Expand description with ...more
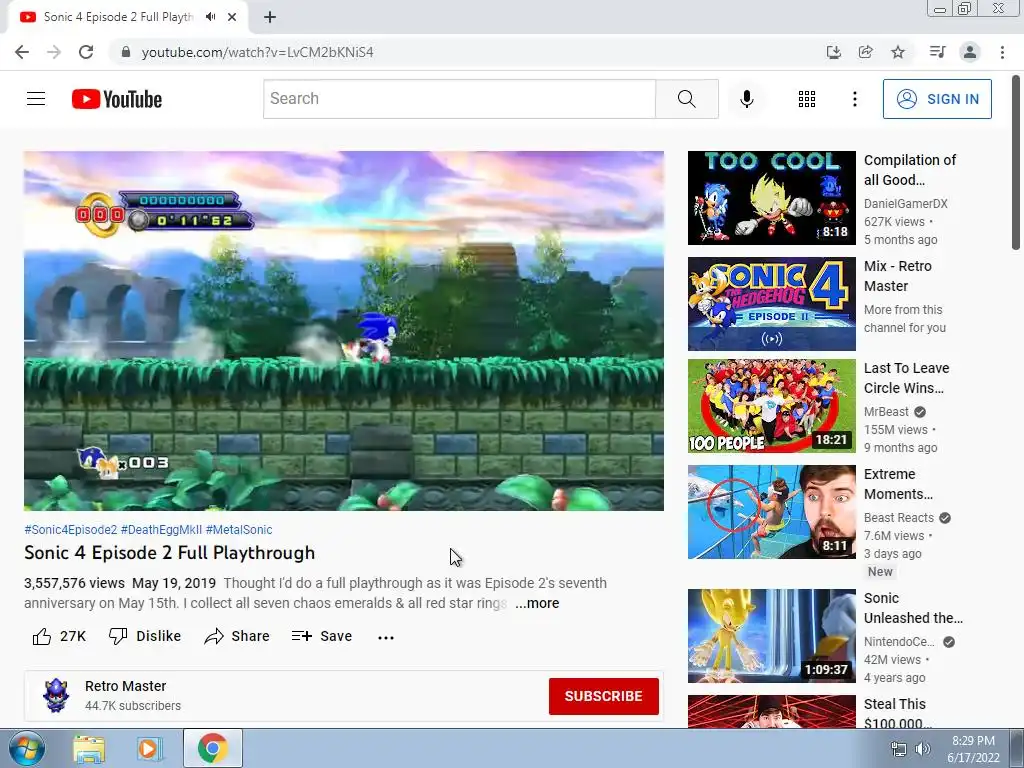The height and width of the screenshot is (768, 1024). (x=537, y=603)
